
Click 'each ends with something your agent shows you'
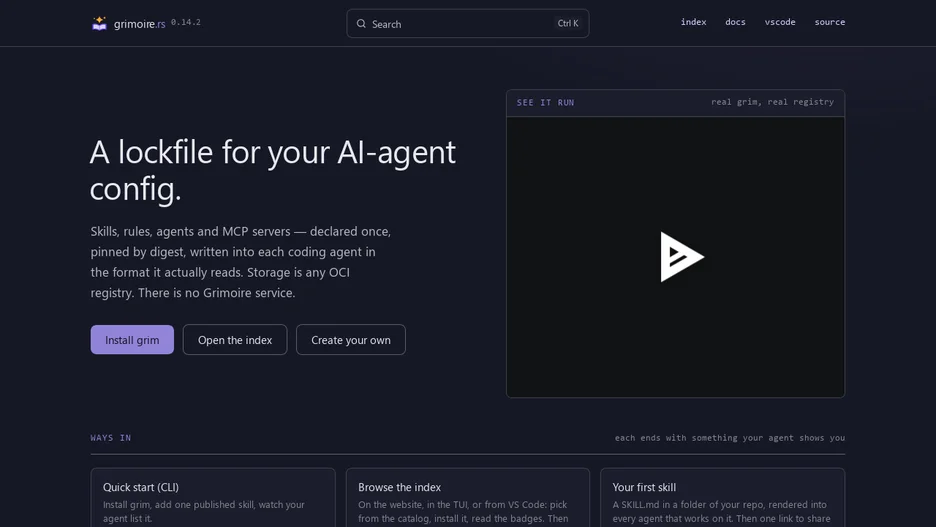729,437
